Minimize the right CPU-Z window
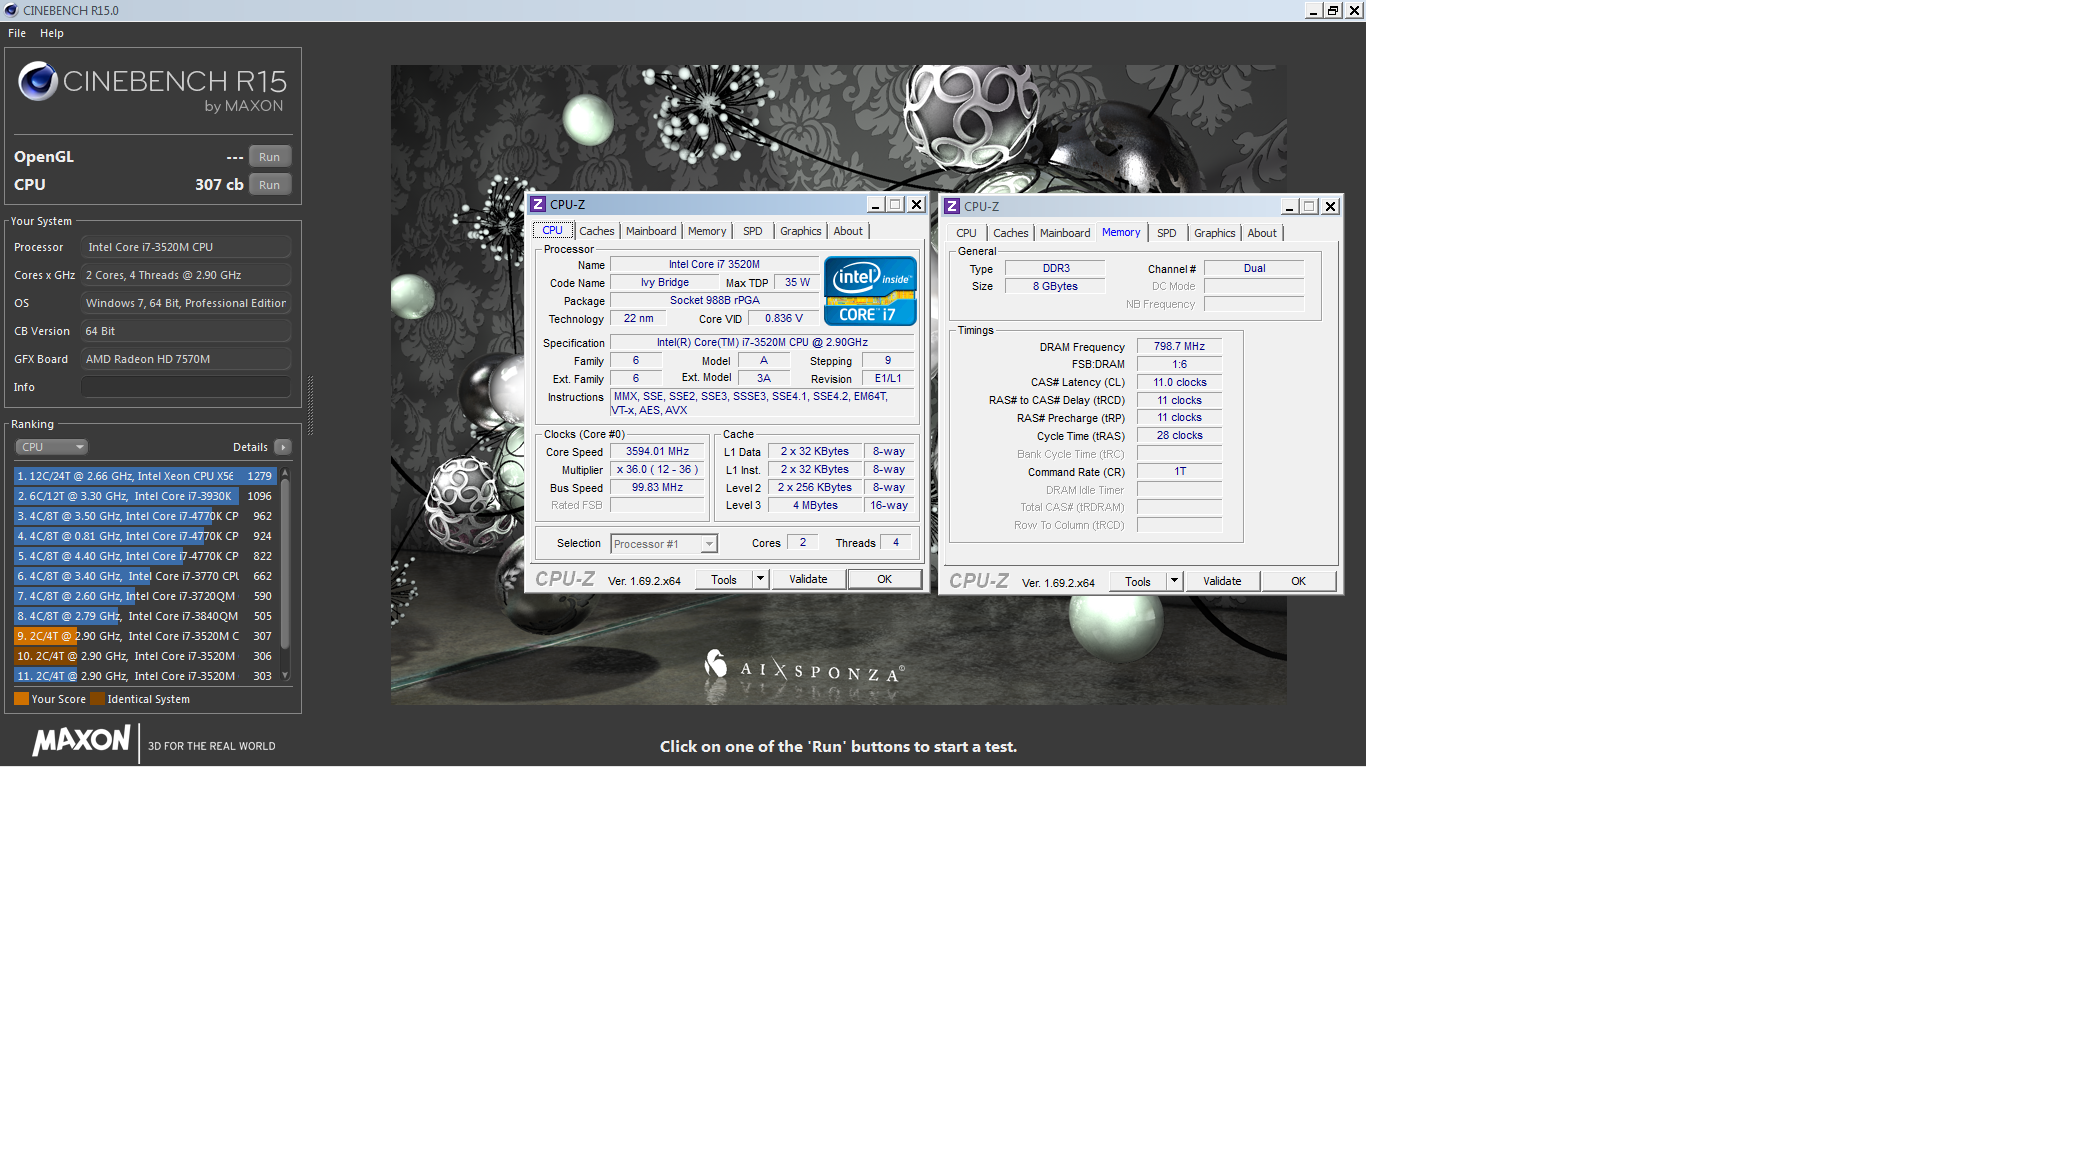2080x1170 pixels. pos(1289,206)
